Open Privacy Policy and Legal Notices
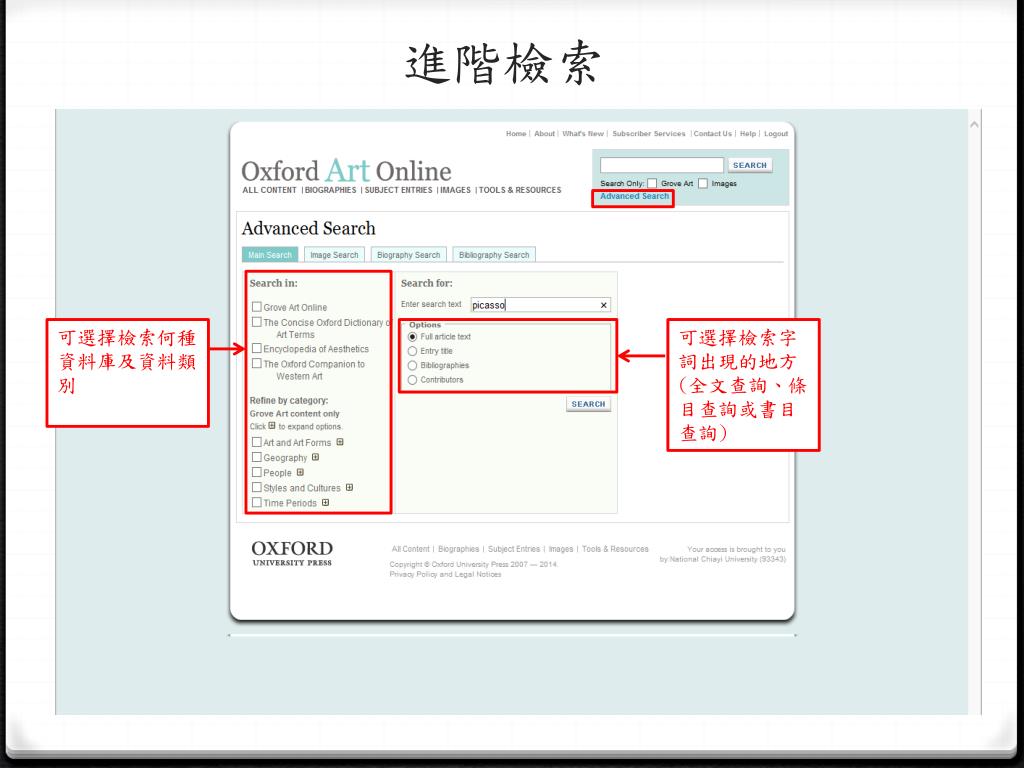Viewport: 1024px width, 768px height. (x=445, y=575)
